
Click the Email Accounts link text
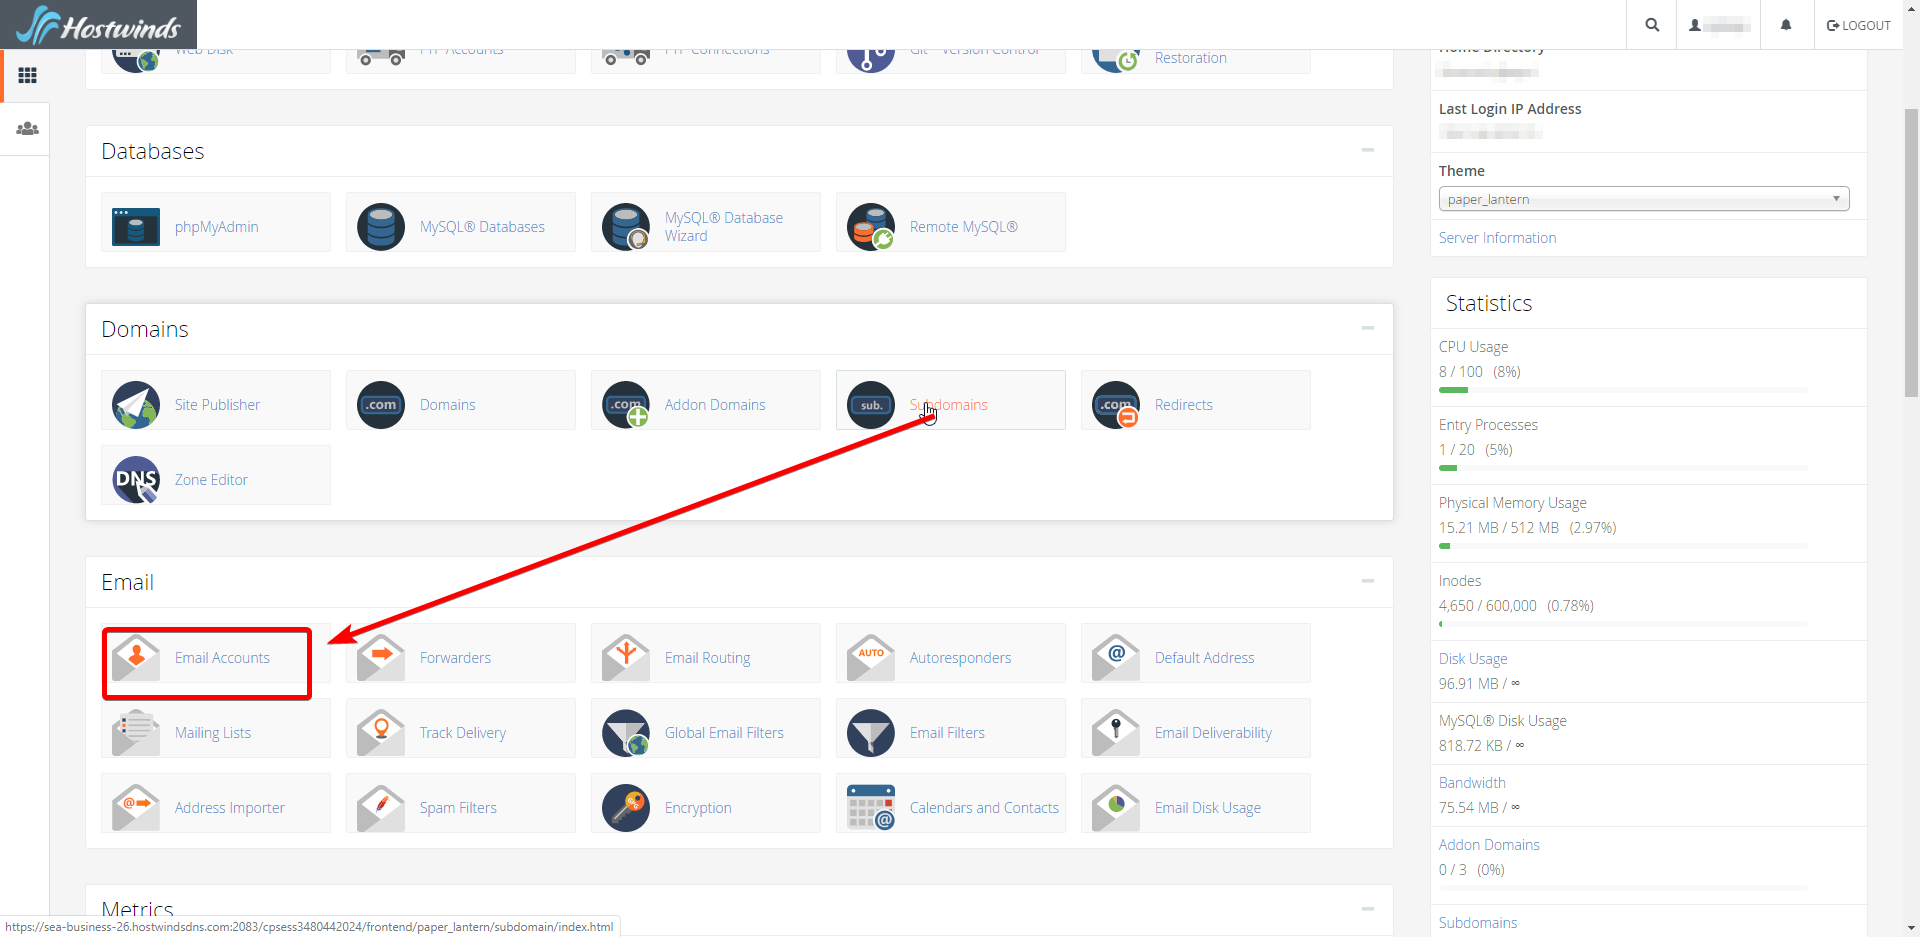pos(222,658)
